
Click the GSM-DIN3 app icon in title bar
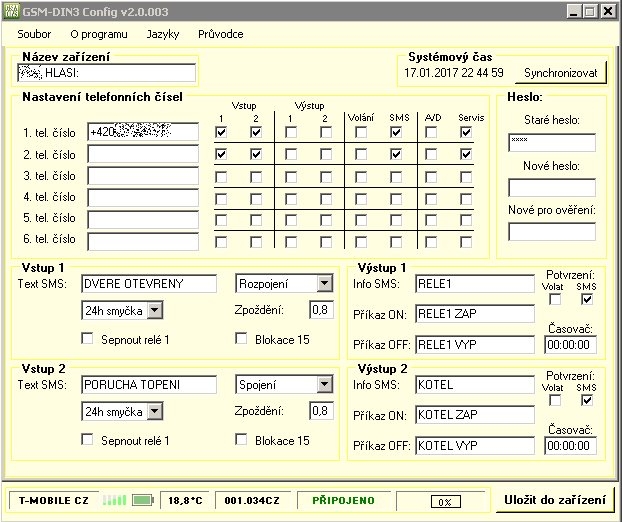pyautogui.click(x=12, y=11)
